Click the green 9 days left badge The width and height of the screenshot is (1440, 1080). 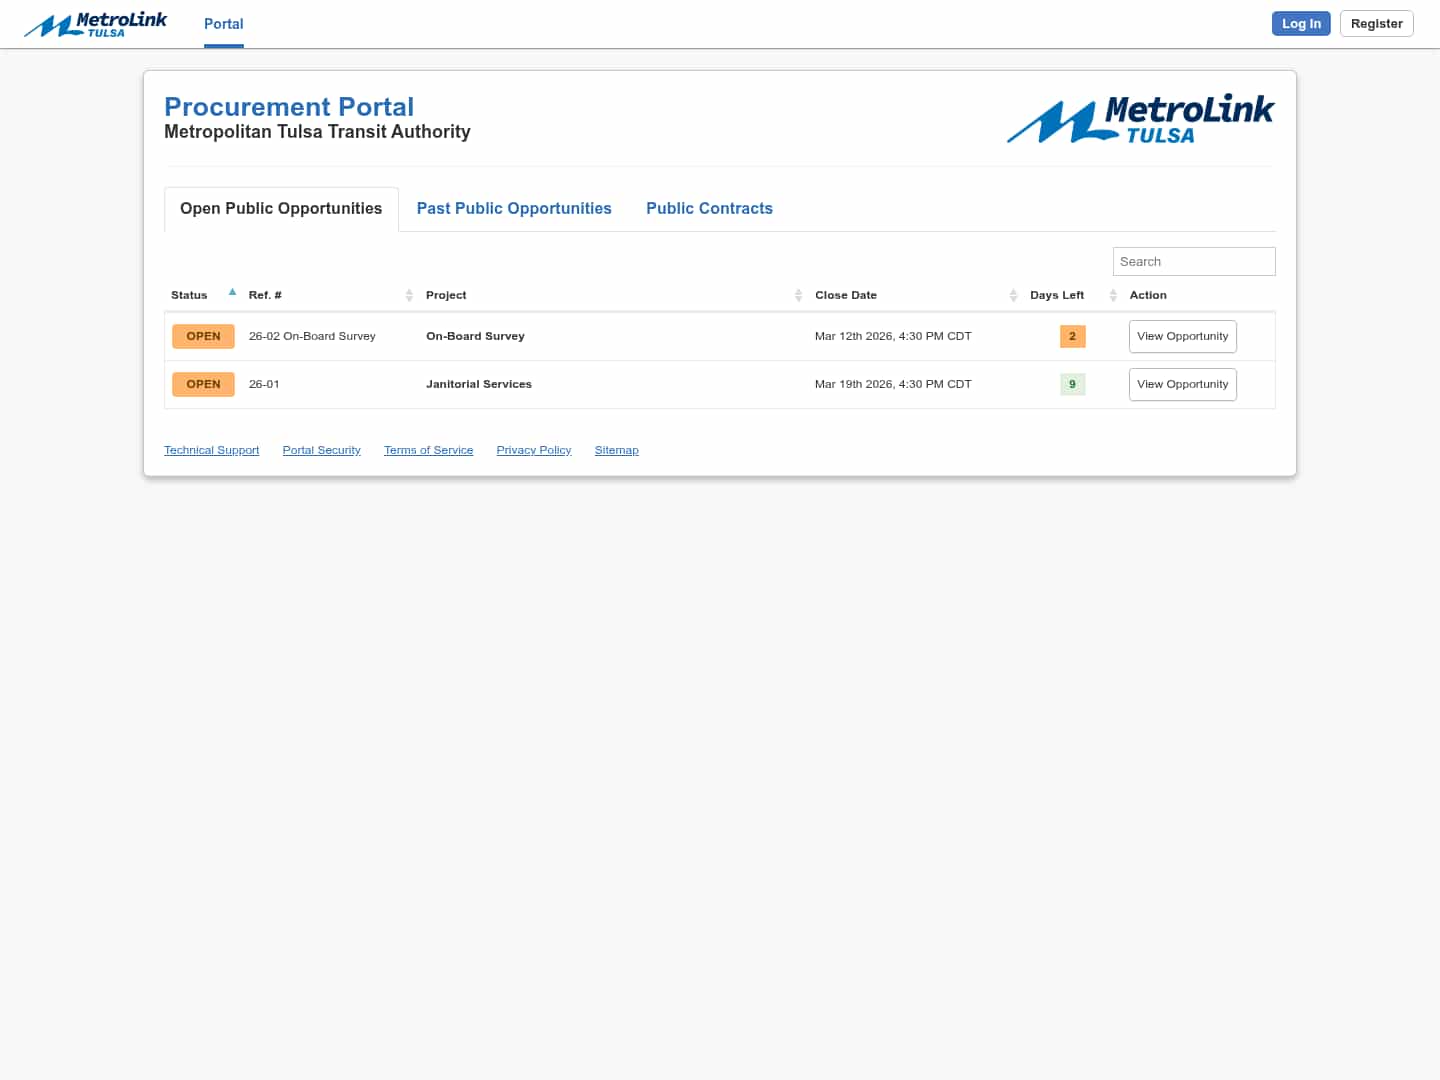(1072, 384)
